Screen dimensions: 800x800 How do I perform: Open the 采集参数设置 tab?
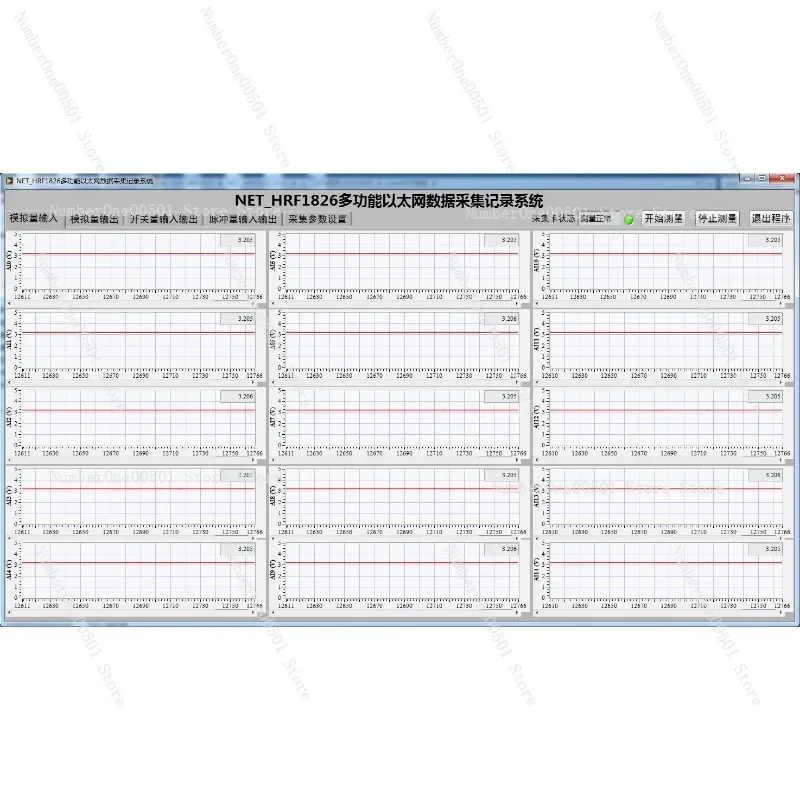pyautogui.click(x=317, y=219)
